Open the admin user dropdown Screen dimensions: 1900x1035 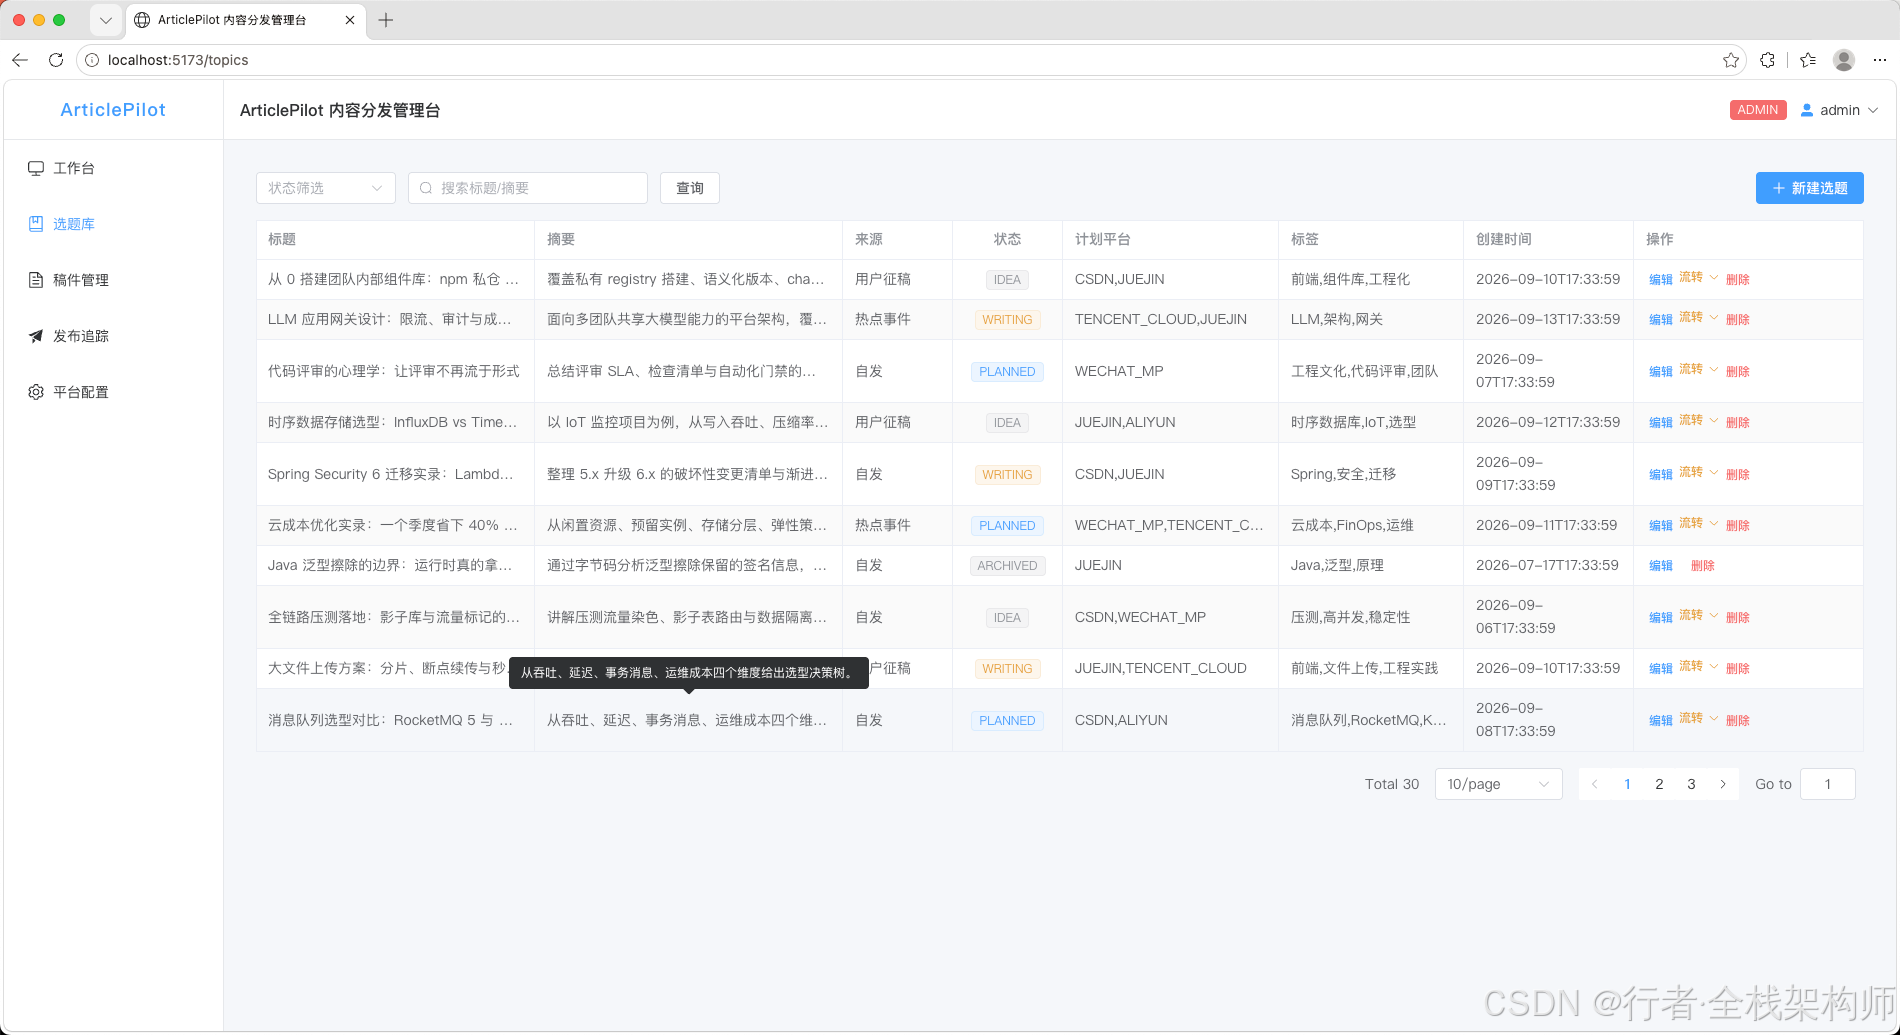coord(1840,110)
